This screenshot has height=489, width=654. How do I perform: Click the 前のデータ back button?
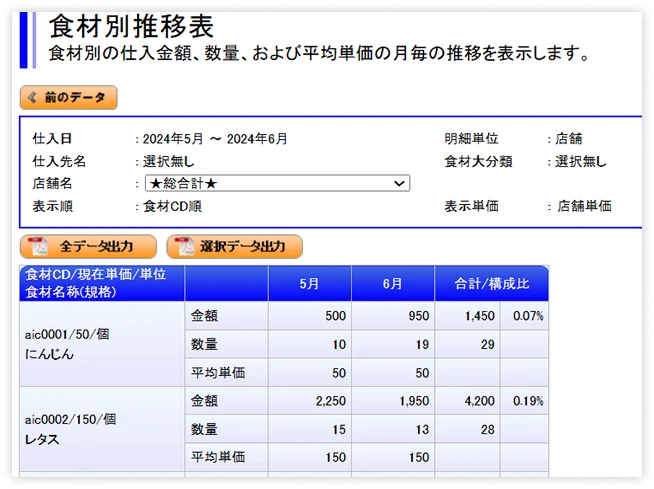point(68,98)
